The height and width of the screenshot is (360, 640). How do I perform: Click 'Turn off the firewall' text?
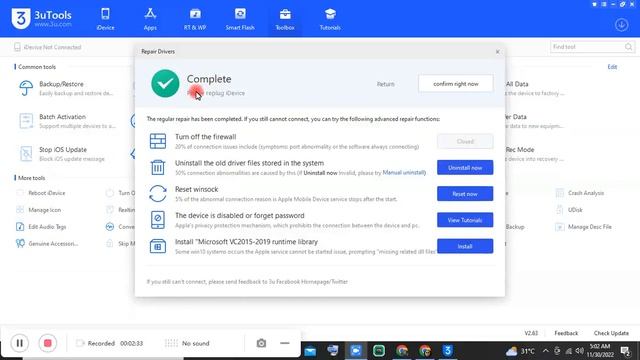205,137
